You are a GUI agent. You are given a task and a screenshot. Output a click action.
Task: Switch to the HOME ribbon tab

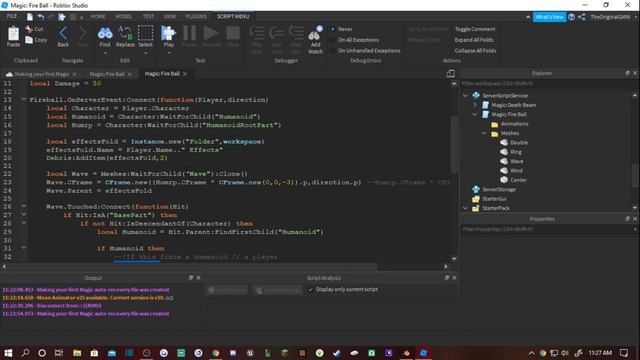pos(98,16)
